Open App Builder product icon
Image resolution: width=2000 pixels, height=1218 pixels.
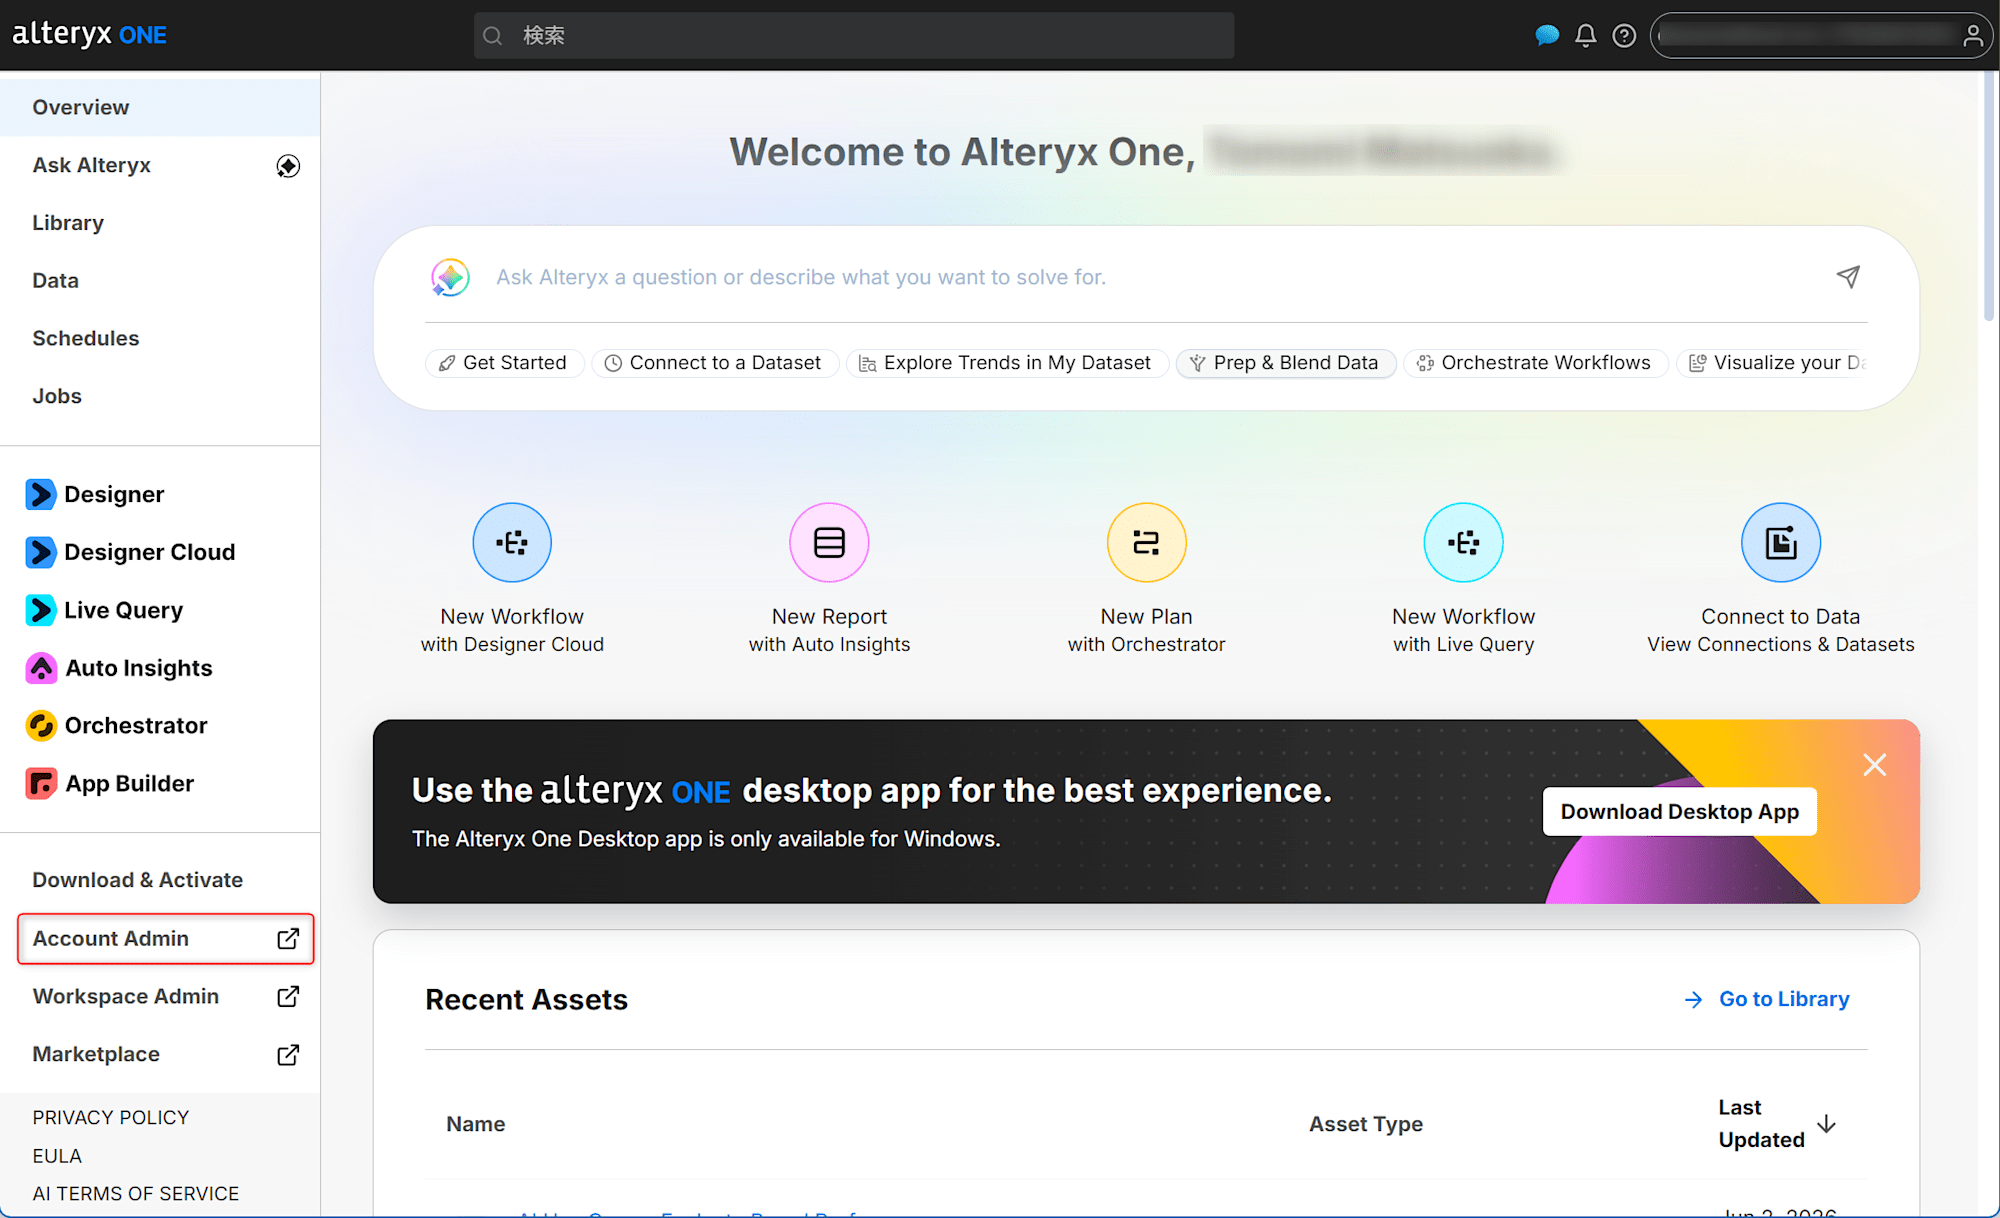tap(40, 783)
